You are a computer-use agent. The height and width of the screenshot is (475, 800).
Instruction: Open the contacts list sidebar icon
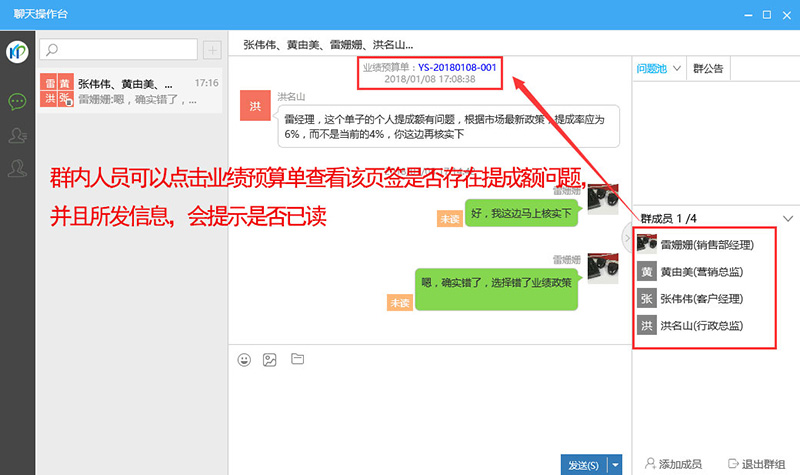(x=17, y=135)
